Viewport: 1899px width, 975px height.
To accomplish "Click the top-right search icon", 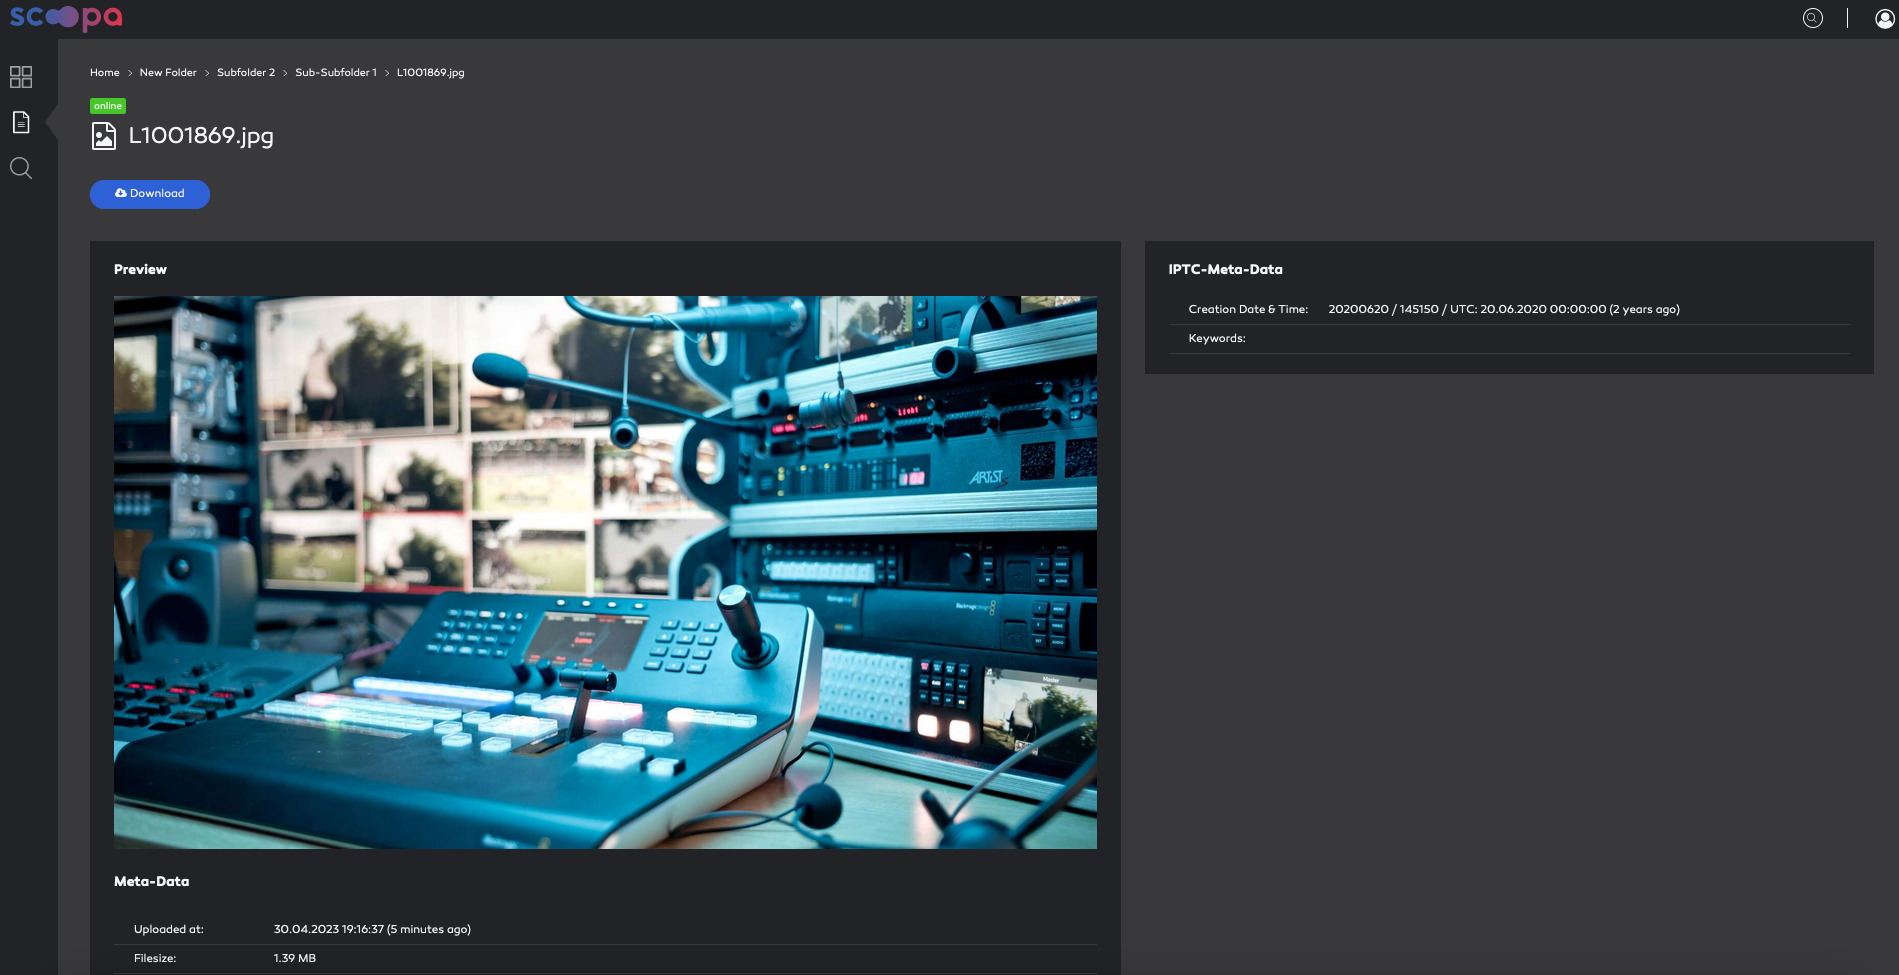I will click(1812, 18).
